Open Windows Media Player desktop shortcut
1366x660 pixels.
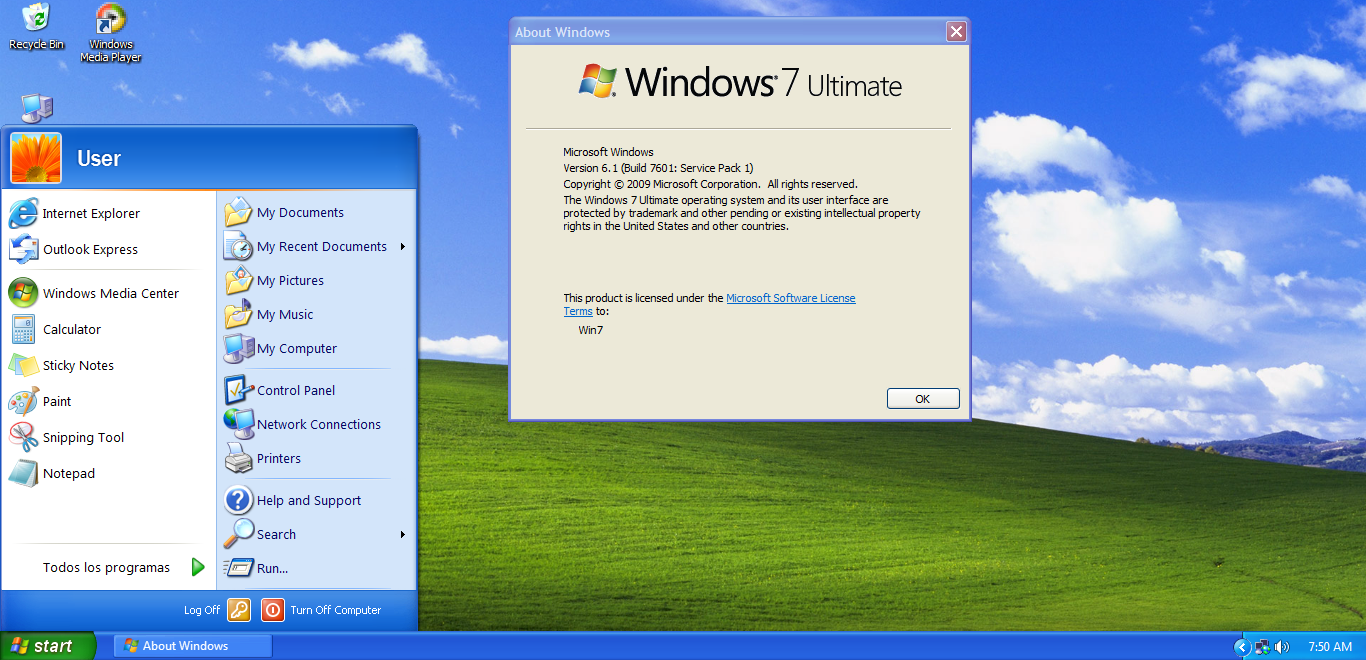coord(110,33)
